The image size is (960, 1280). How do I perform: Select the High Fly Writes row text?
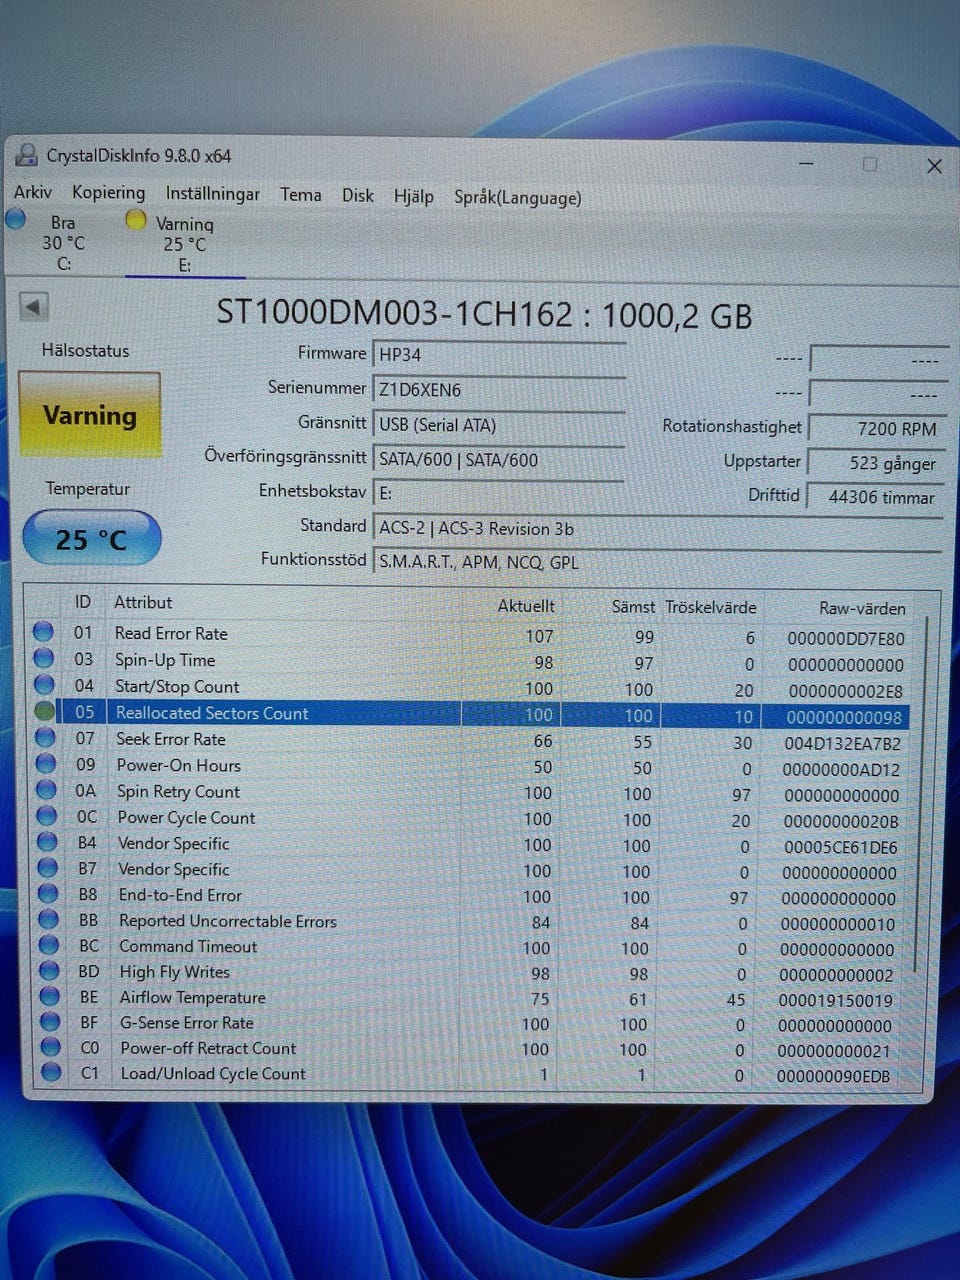pyautogui.click(x=175, y=972)
